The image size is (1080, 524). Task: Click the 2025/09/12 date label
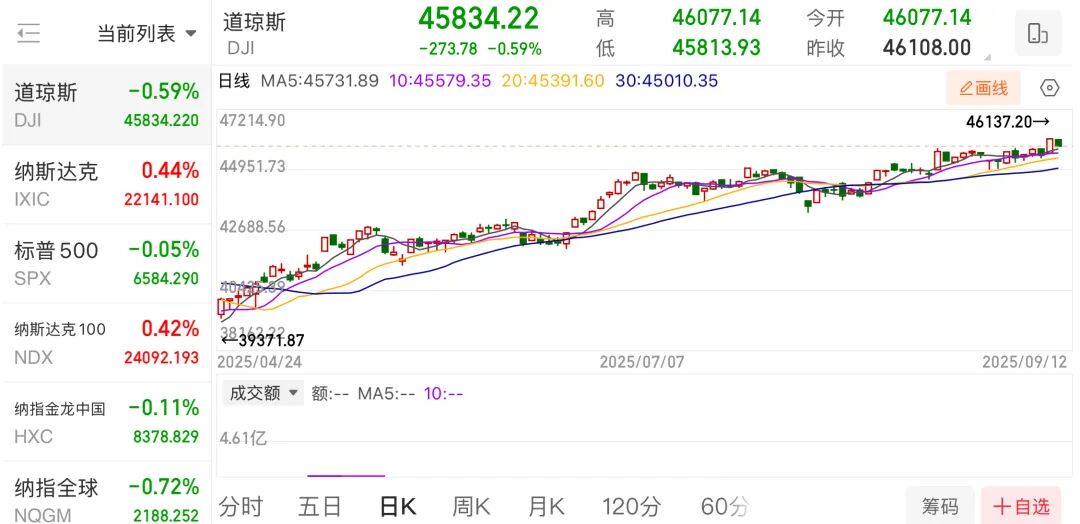(x=1025, y=361)
